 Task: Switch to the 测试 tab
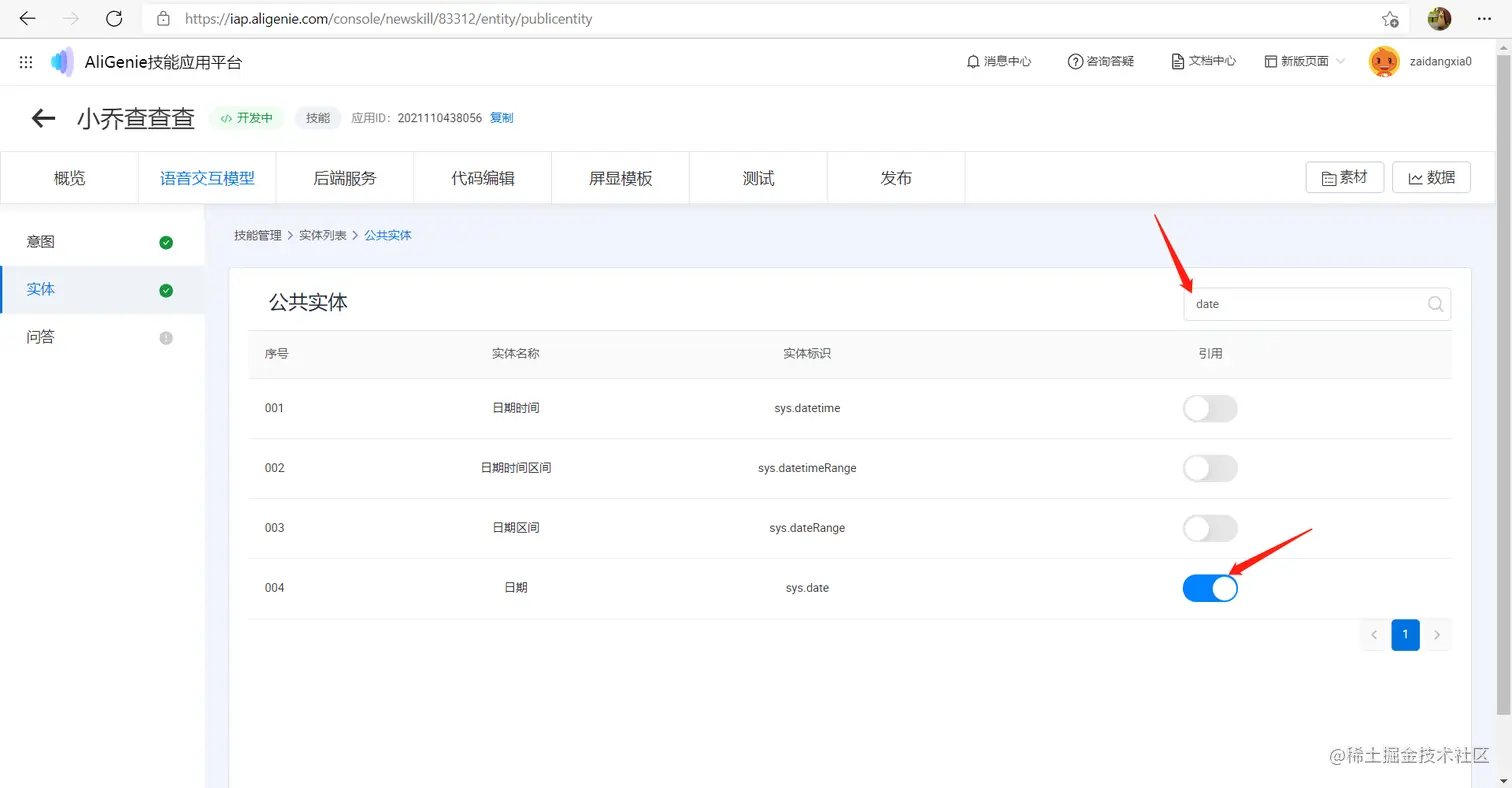(759, 178)
